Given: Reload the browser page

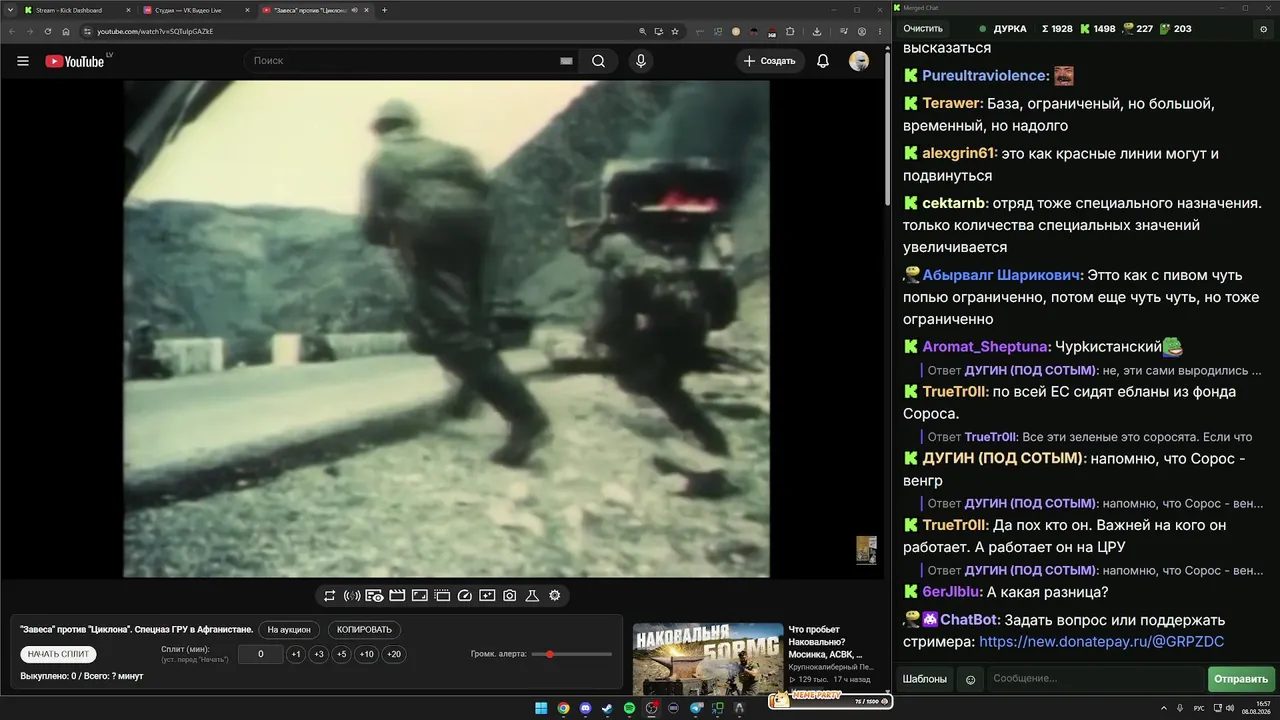Looking at the screenshot, I should 48,31.
